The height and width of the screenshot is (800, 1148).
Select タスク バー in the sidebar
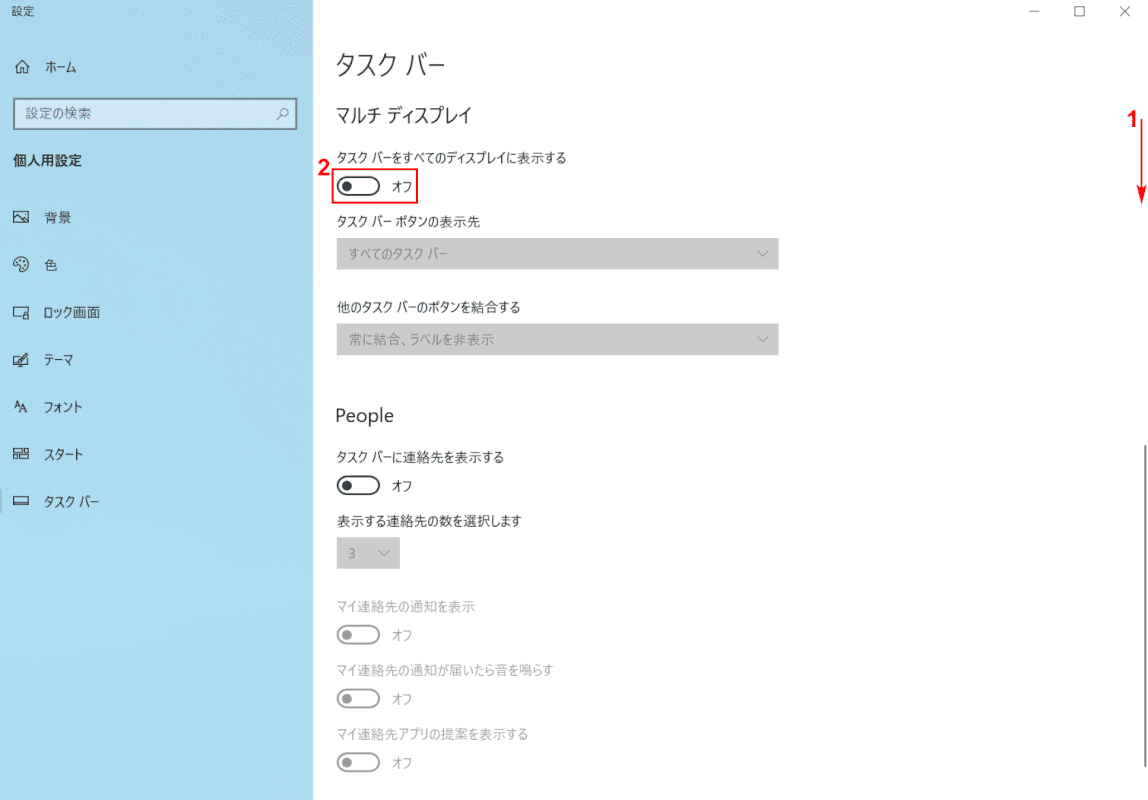coord(71,502)
